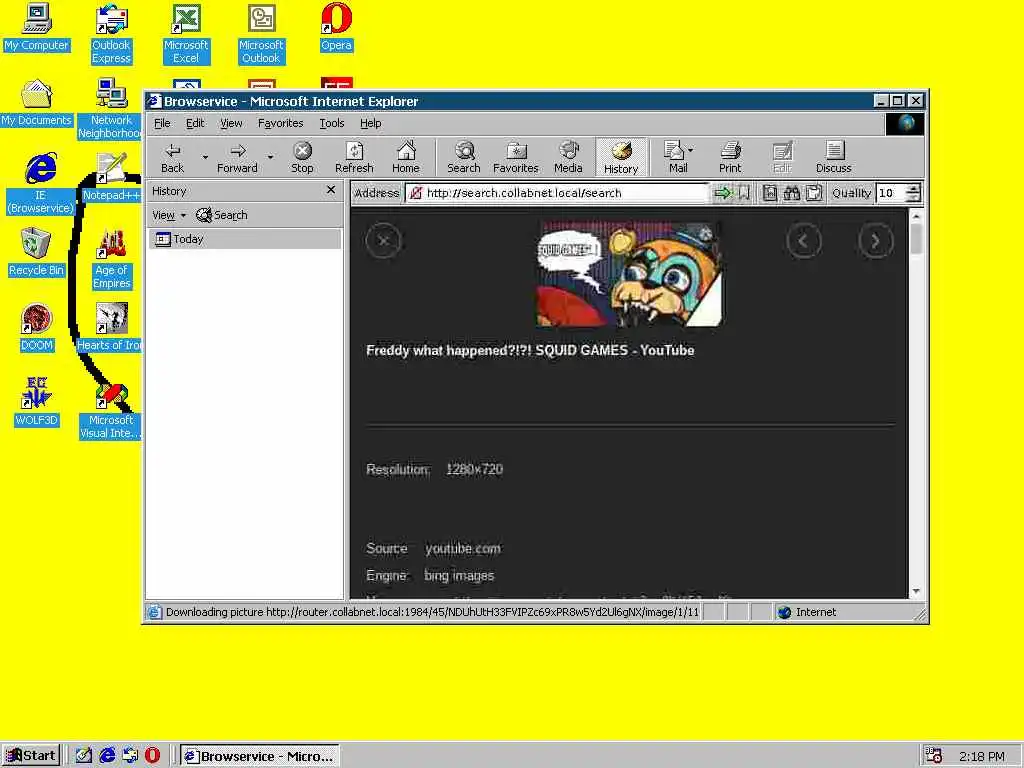Viewport: 1024px width, 768px height.
Task: Click Opera quick launch icon
Action: point(152,756)
